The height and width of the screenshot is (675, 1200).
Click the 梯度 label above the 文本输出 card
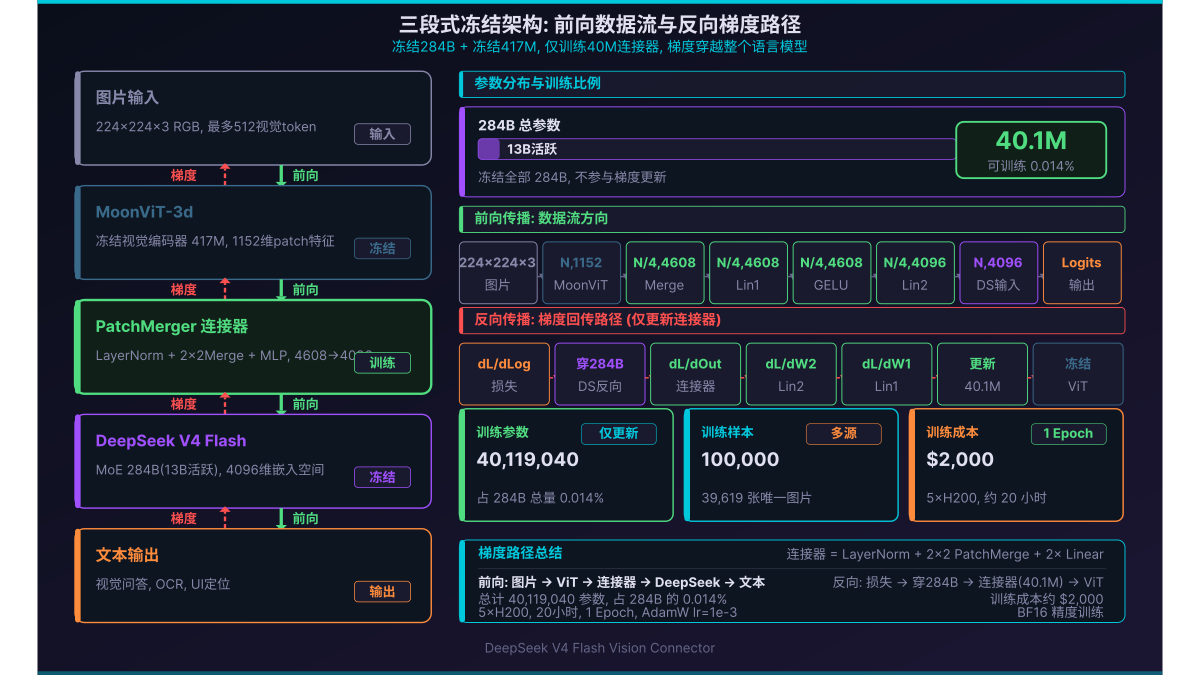click(183, 518)
